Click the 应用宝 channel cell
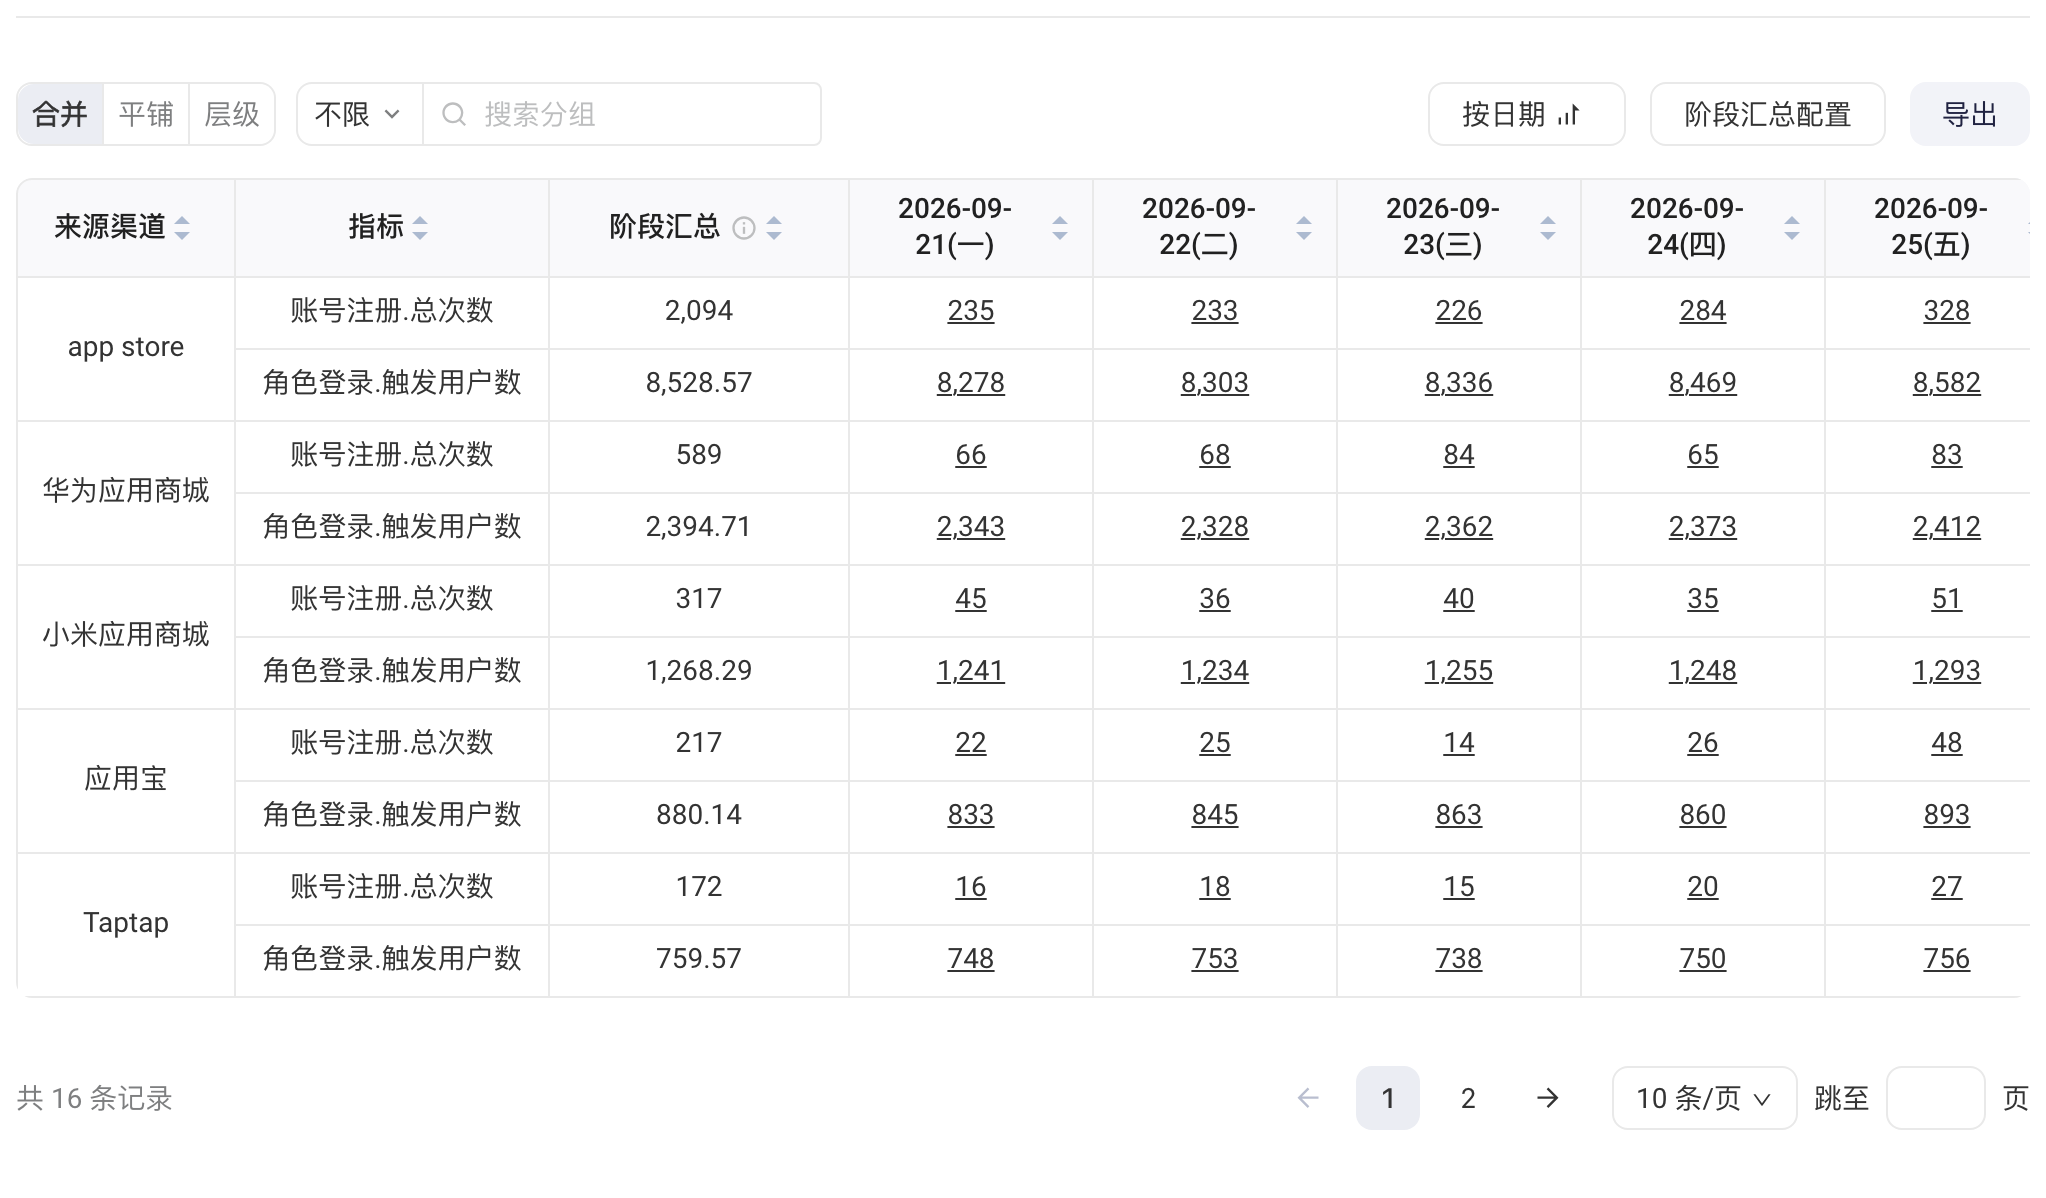 point(126,780)
